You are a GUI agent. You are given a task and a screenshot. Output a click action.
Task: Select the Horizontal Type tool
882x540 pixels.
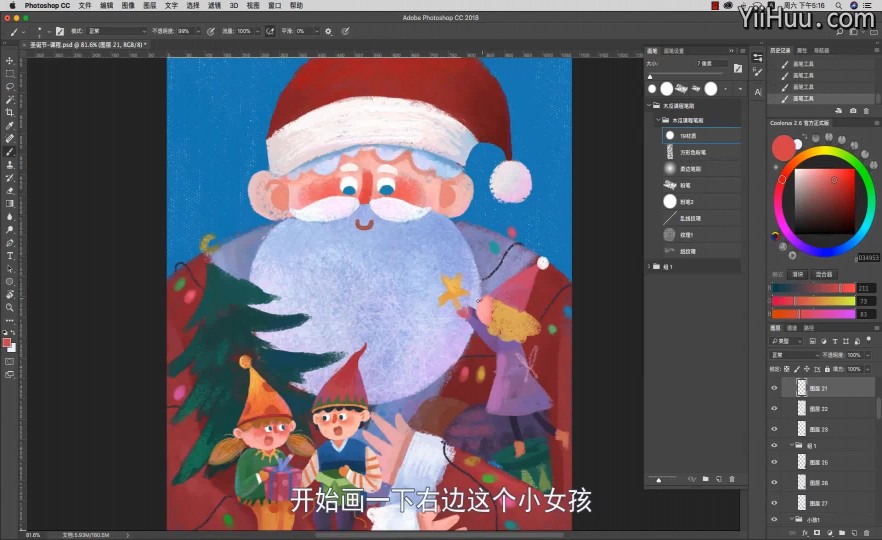pos(10,256)
